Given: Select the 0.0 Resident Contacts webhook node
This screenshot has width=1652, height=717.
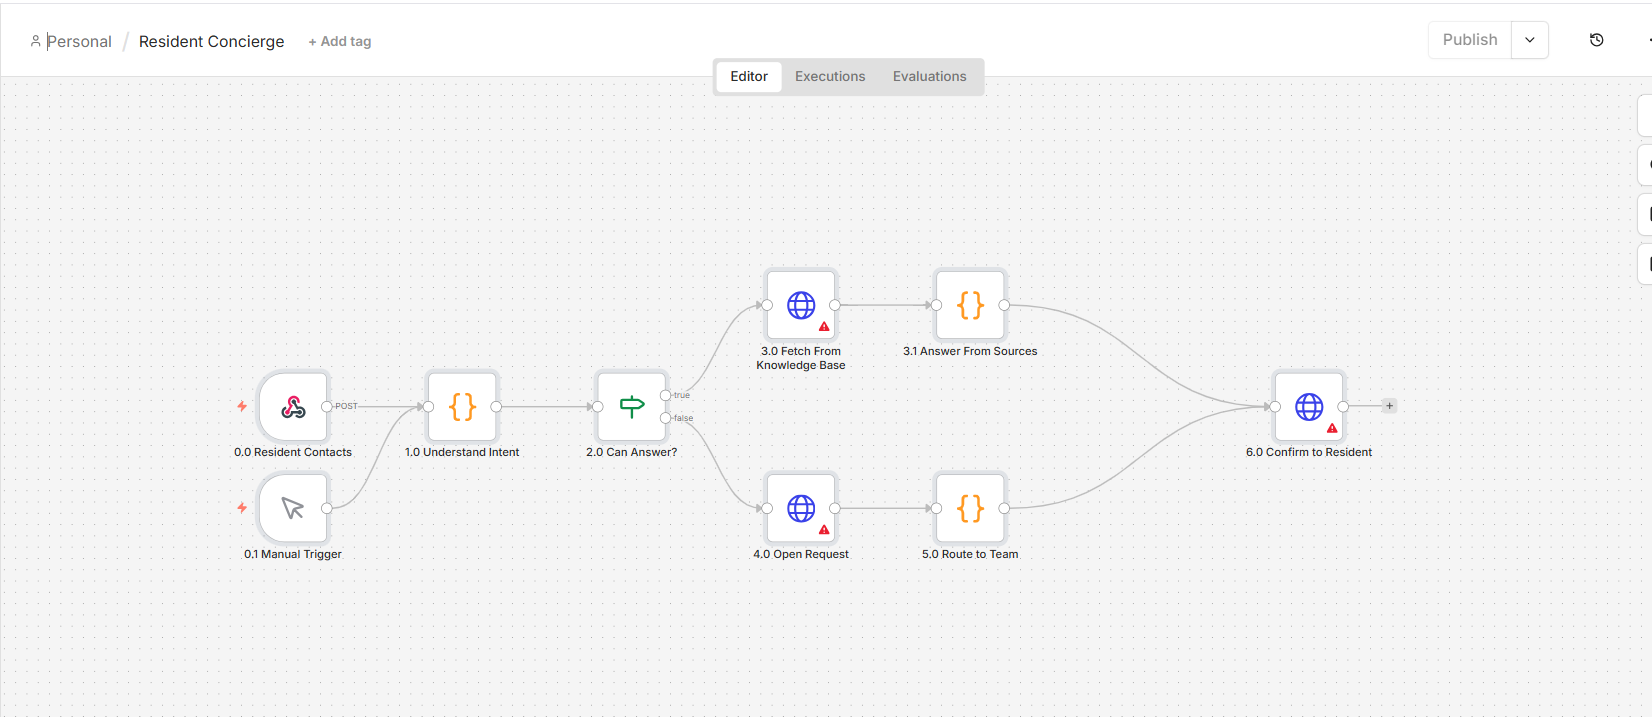Looking at the screenshot, I should pos(293,406).
